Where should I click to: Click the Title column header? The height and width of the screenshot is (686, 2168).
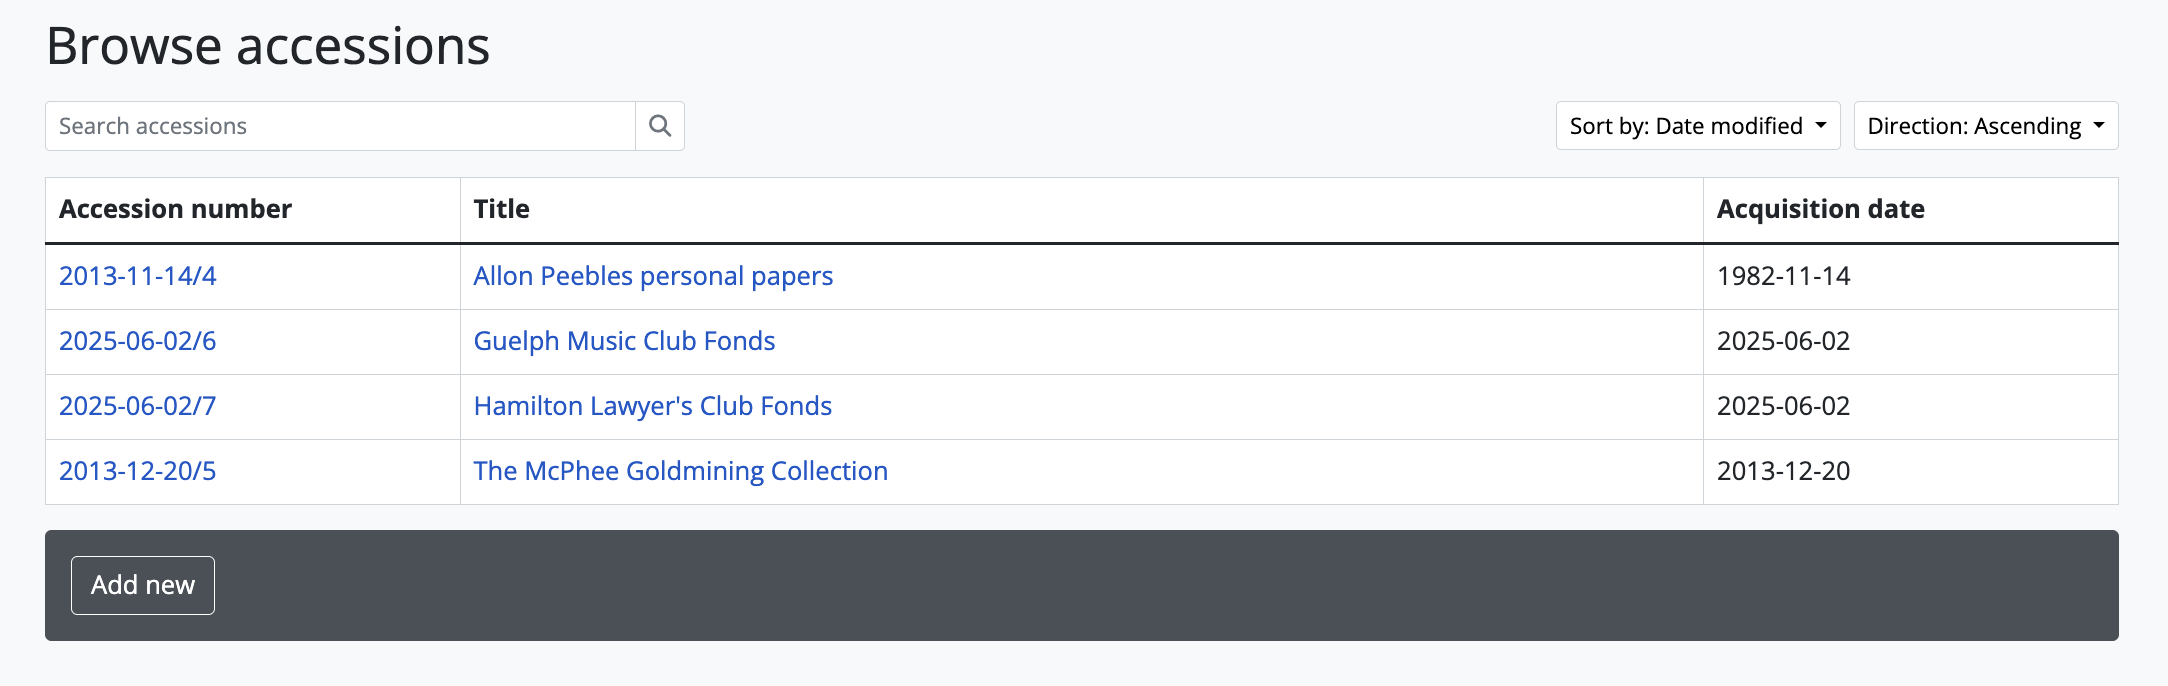[501, 209]
